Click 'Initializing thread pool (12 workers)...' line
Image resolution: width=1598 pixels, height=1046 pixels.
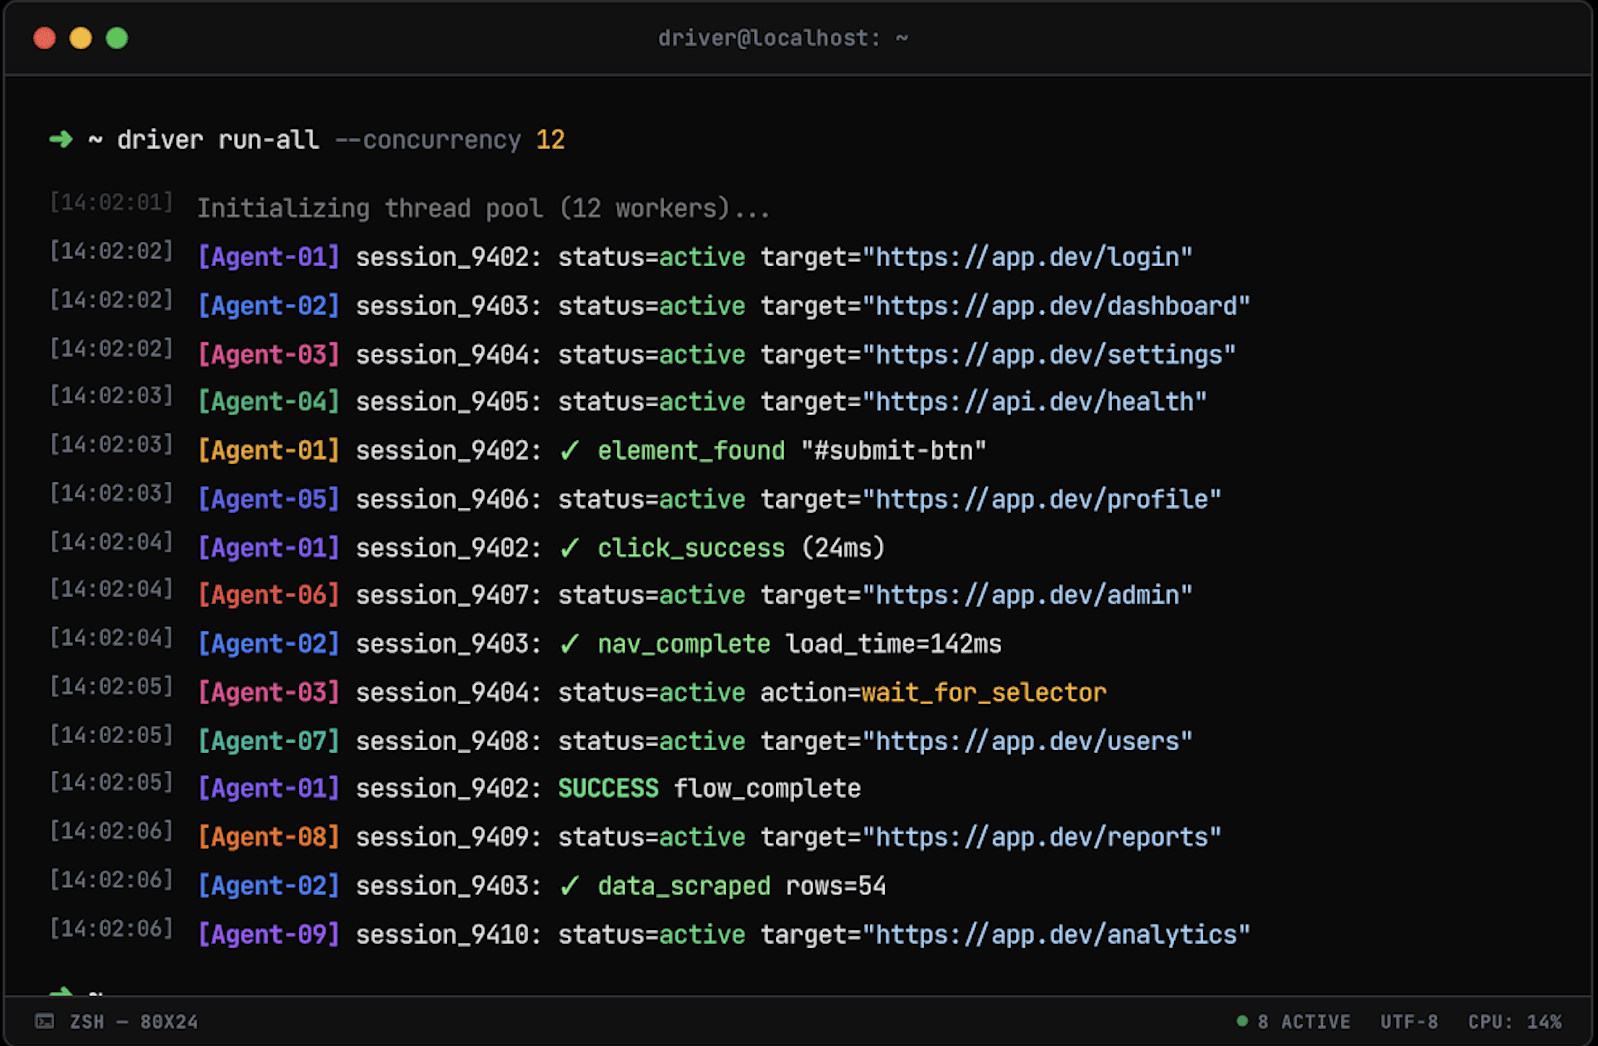click(484, 208)
